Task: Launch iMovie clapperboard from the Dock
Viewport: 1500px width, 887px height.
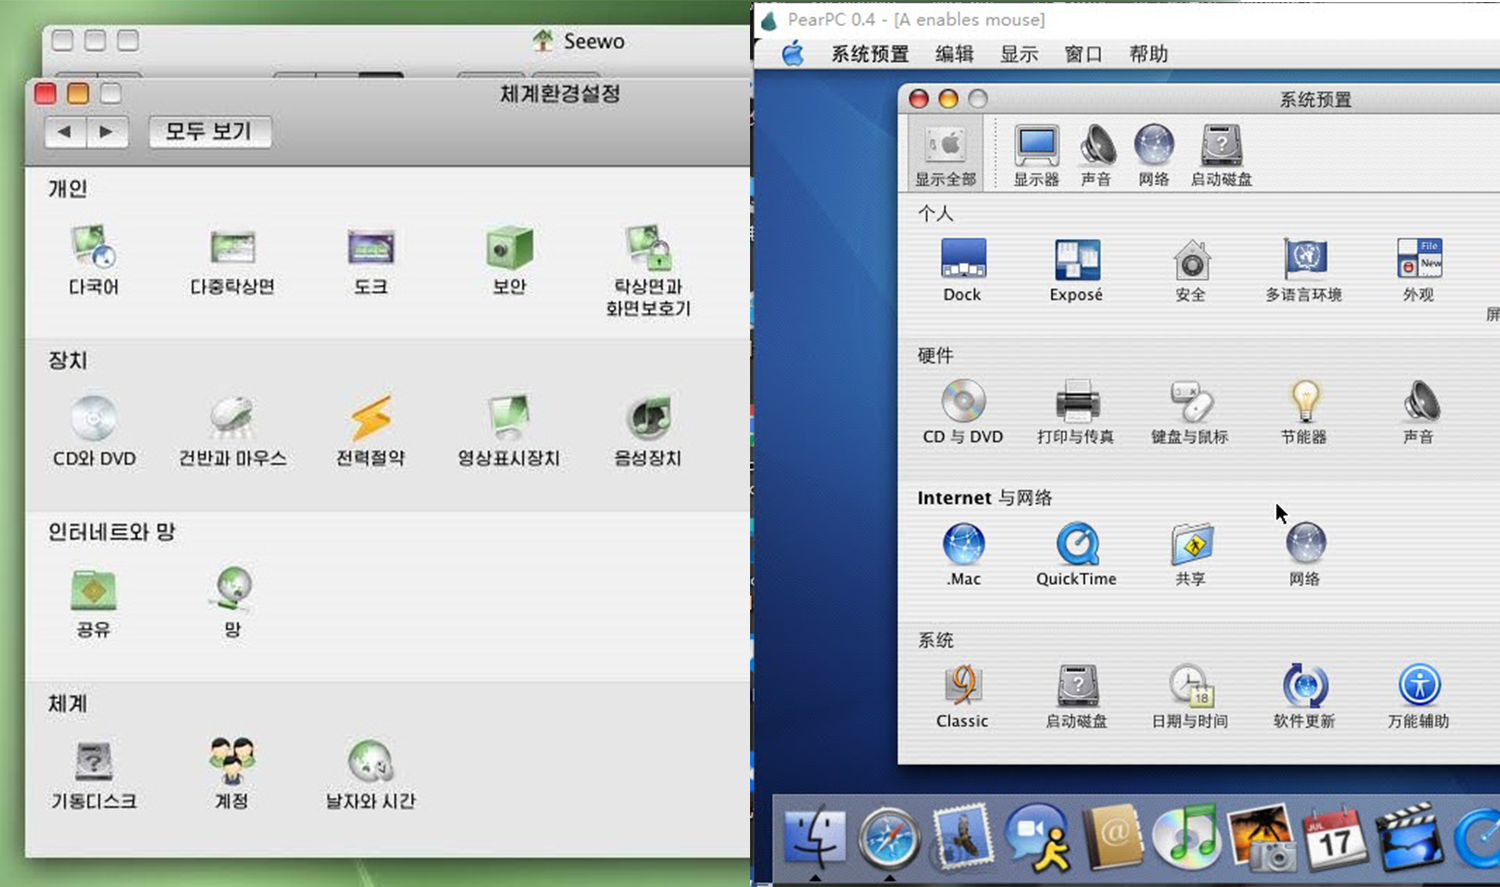Action: click(1410, 837)
